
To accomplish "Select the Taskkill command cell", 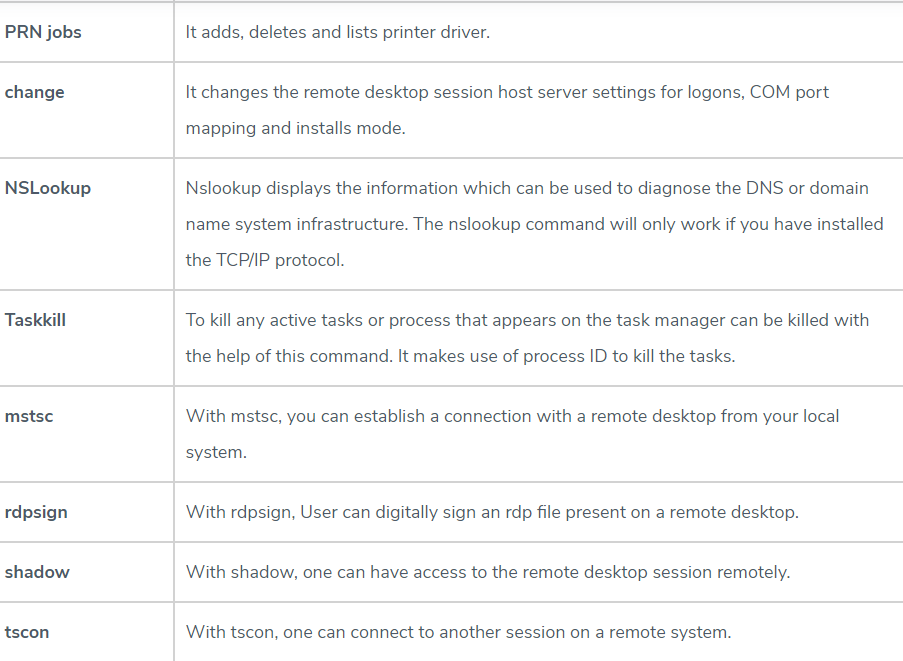I will 35,320.
